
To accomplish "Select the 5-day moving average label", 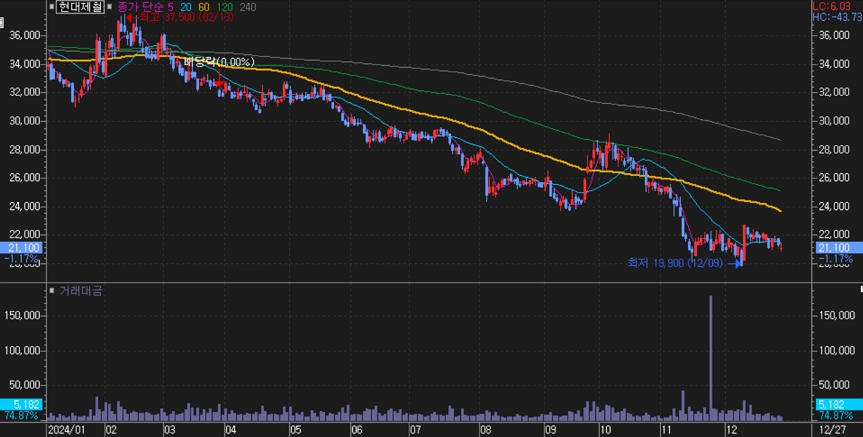I will pyautogui.click(x=171, y=7).
